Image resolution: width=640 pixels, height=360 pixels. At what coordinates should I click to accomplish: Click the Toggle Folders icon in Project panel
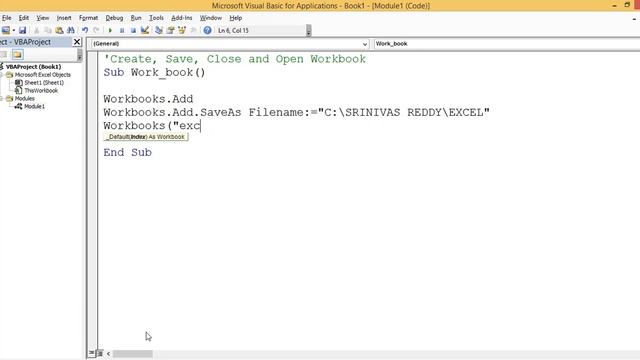click(17, 55)
